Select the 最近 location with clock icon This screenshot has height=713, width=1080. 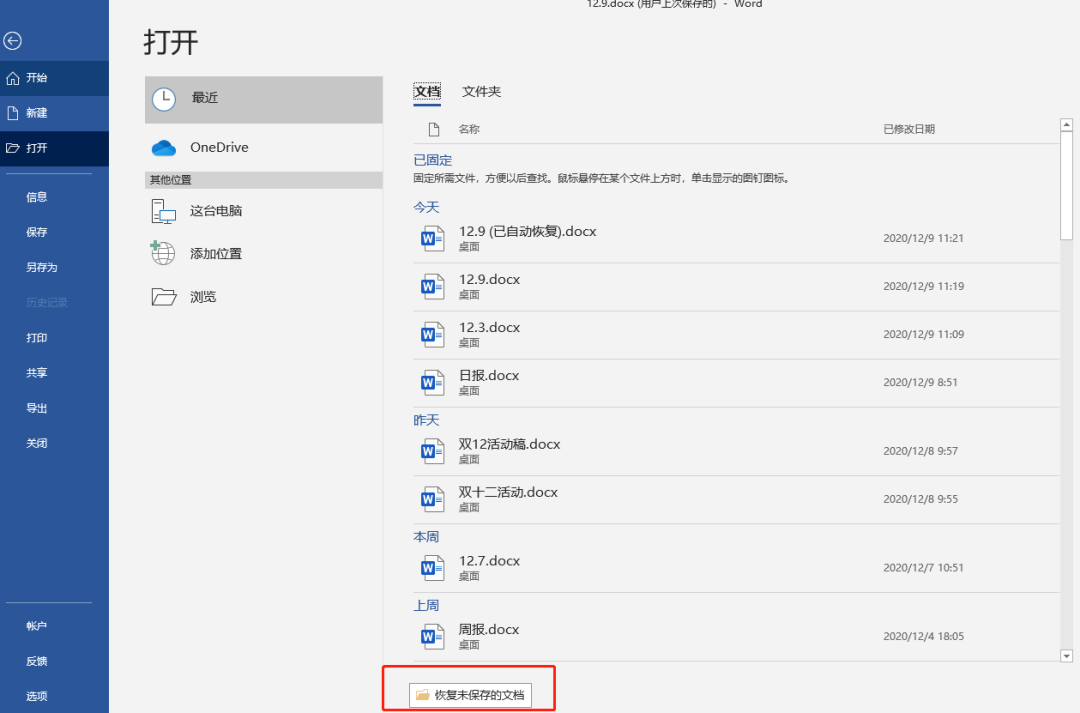(264, 99)
